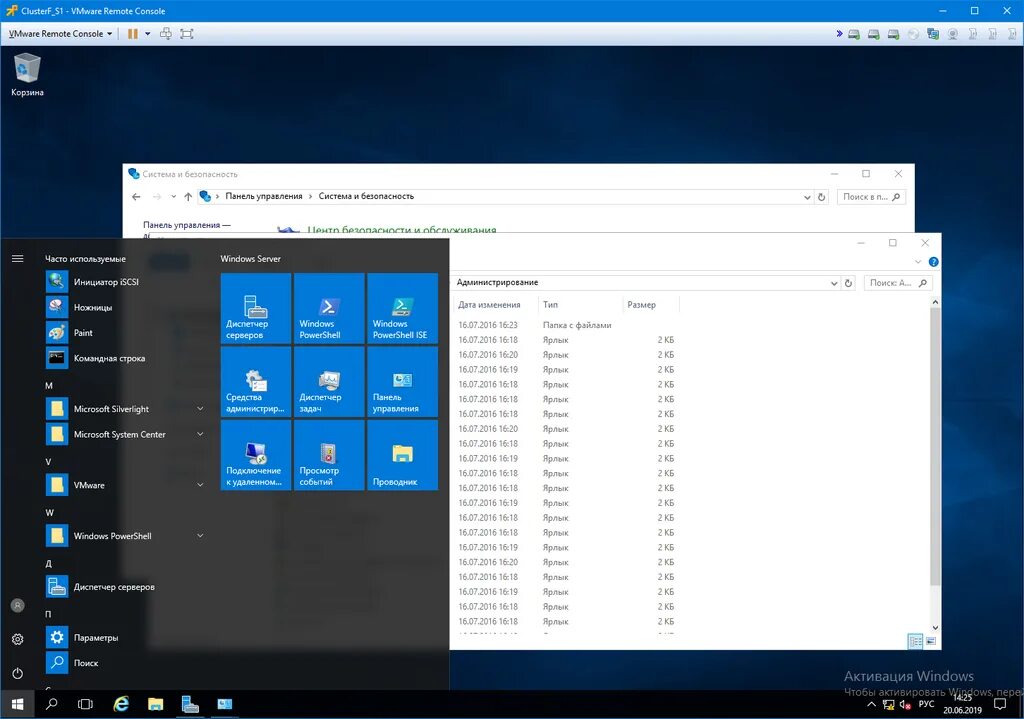This screenshot has height=719, width=1024.
Task: Click the volume icon in system tray
Action: pos(905,705)
